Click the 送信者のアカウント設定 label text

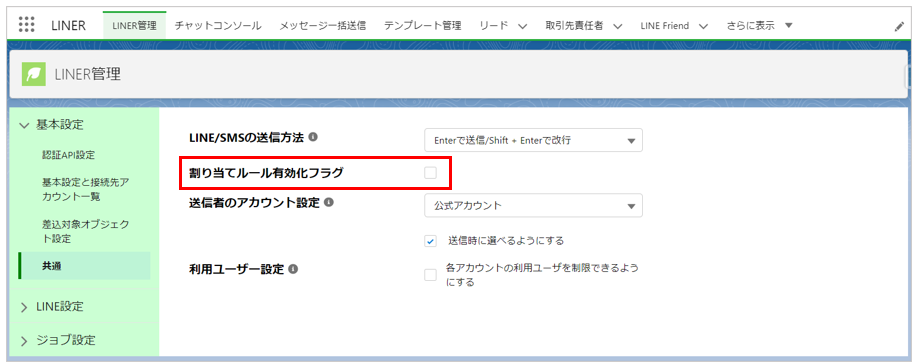point(255,202)
